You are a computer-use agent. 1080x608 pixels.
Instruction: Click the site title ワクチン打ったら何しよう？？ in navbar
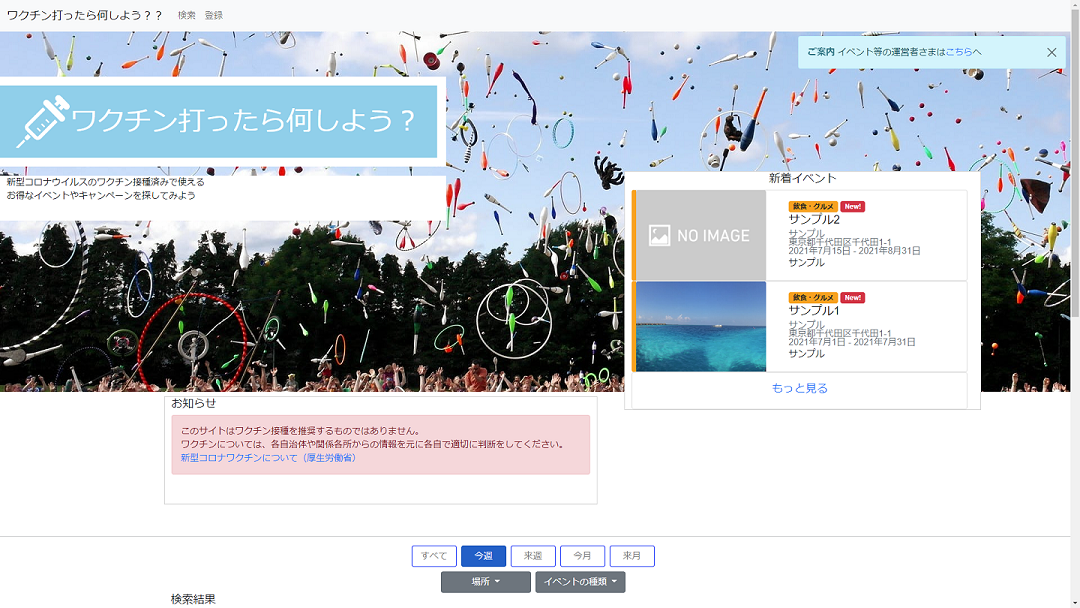tap(84, 16)
